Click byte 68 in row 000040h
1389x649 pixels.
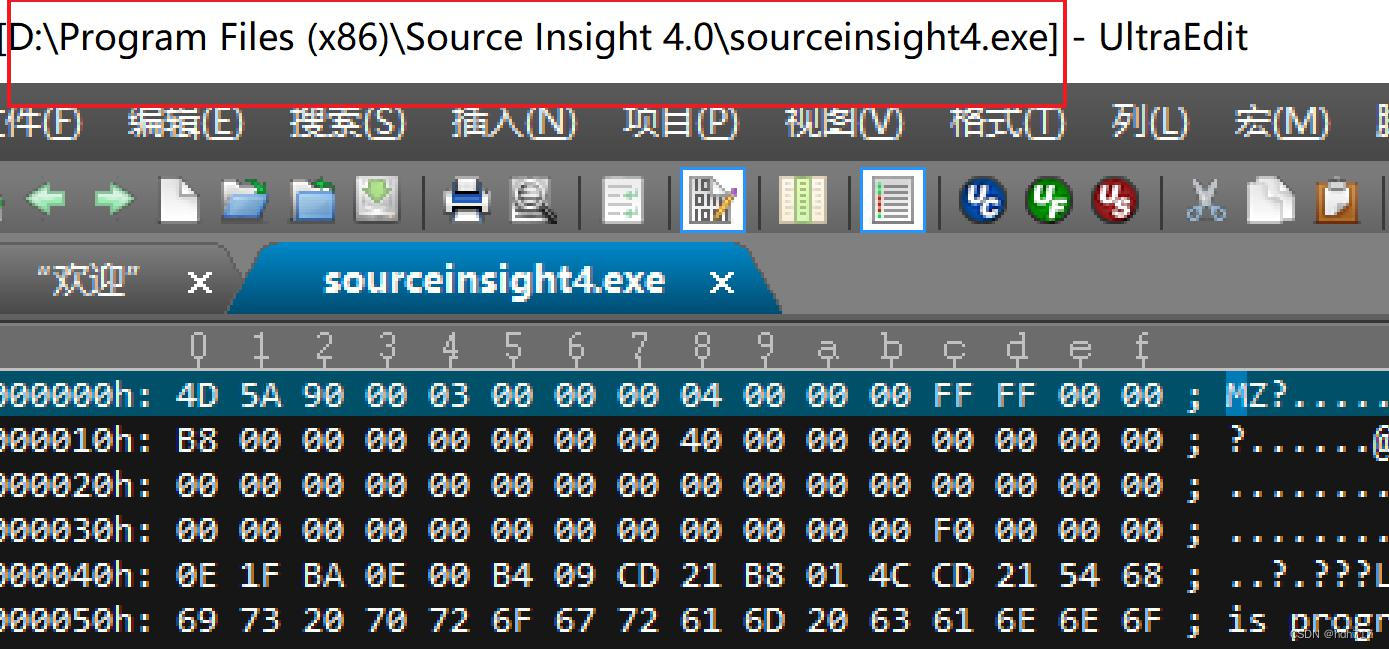pyautogui.click(x=1141, y=575)
